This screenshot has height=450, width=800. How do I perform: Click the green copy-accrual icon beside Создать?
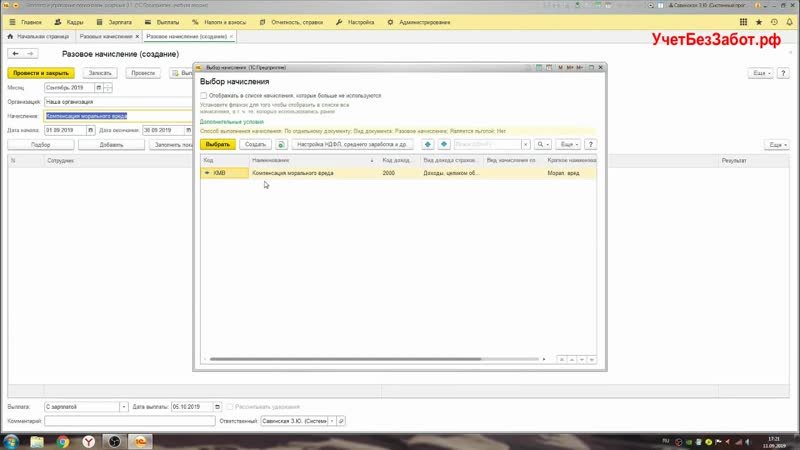282,144
